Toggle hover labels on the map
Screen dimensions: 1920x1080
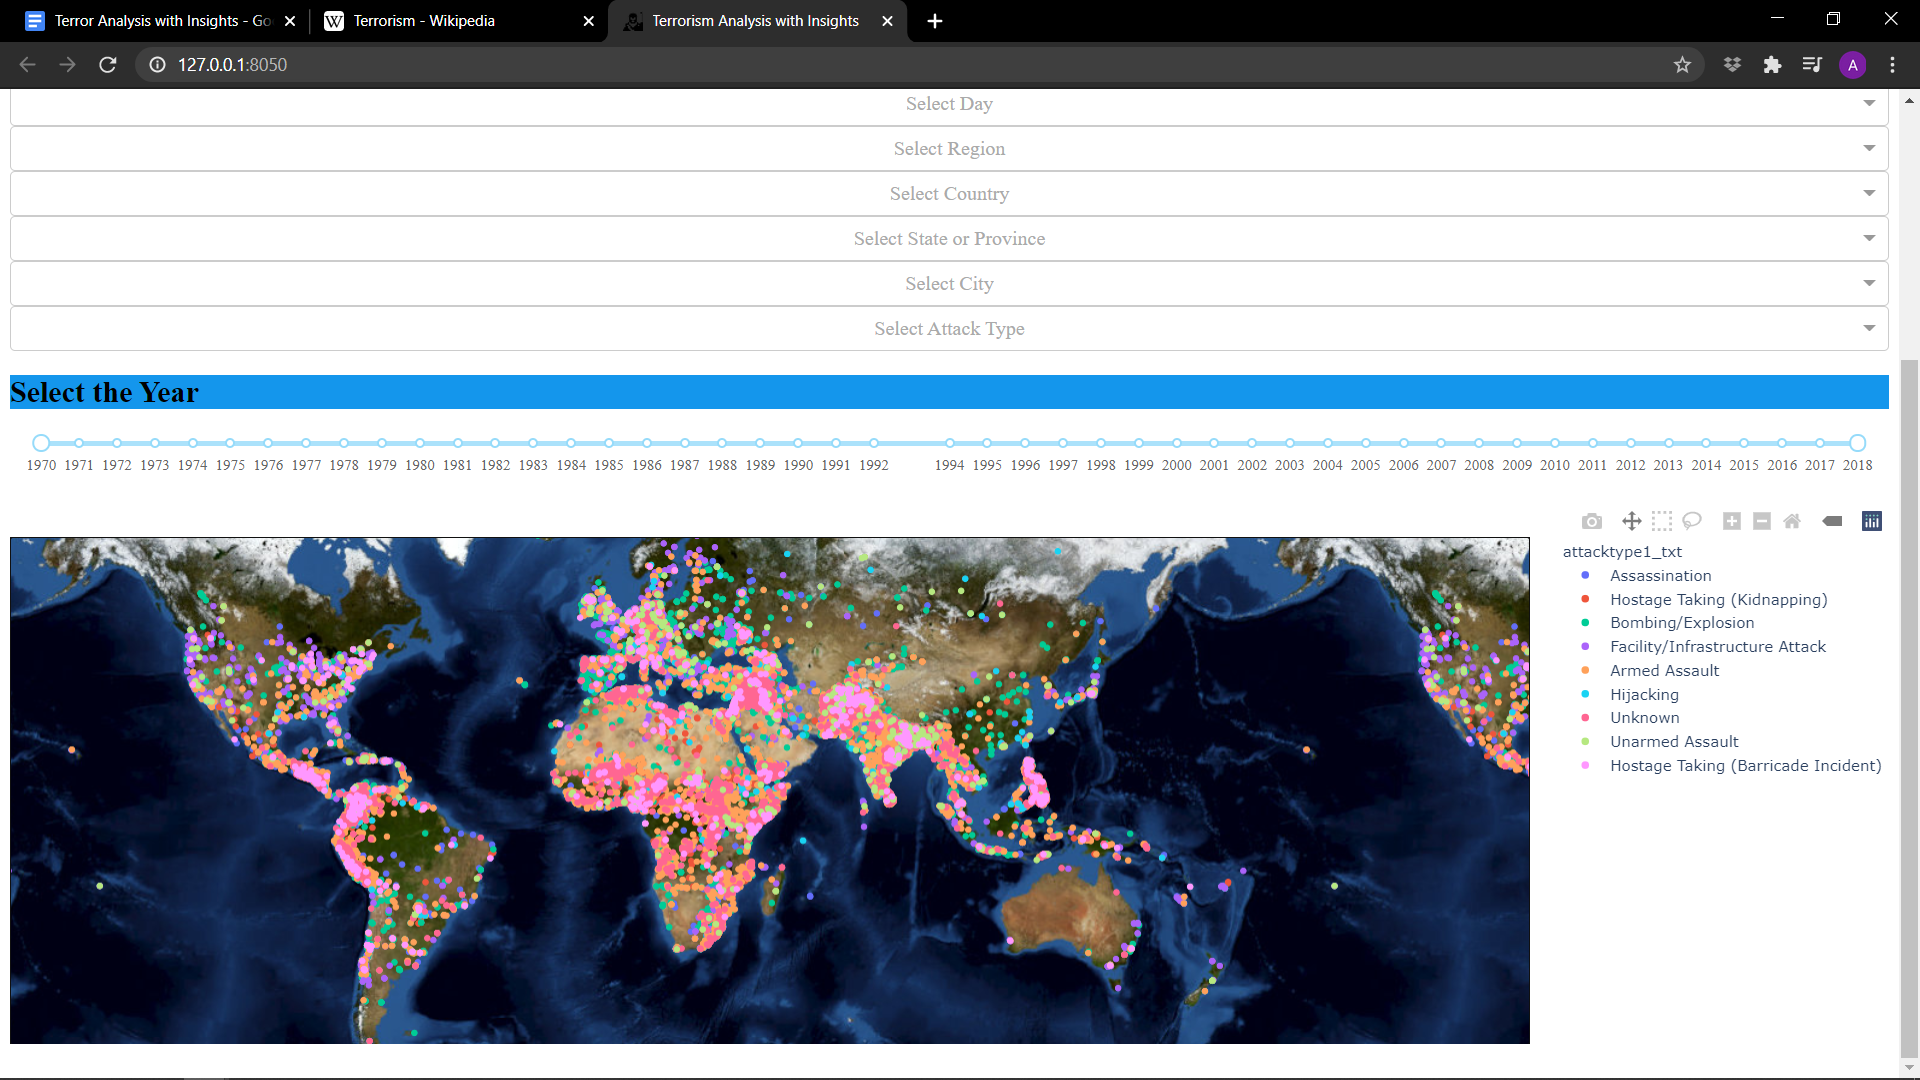(1833, 521)
